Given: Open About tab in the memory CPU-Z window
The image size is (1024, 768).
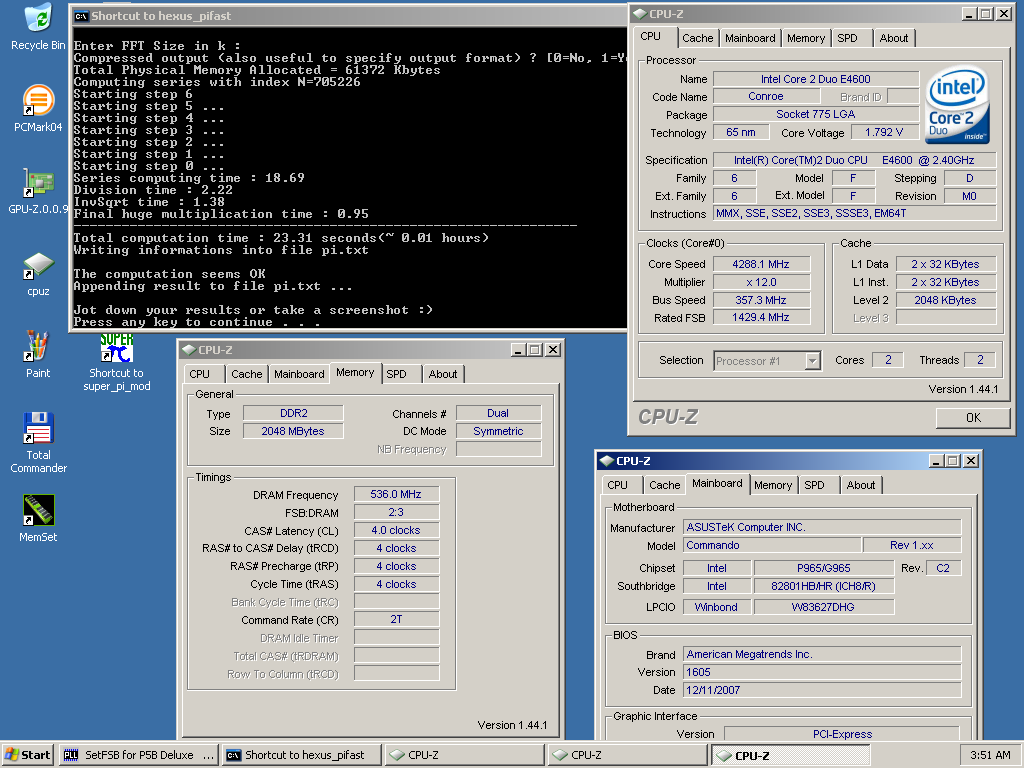Looking at the screenshot, I should coord(443,374).
